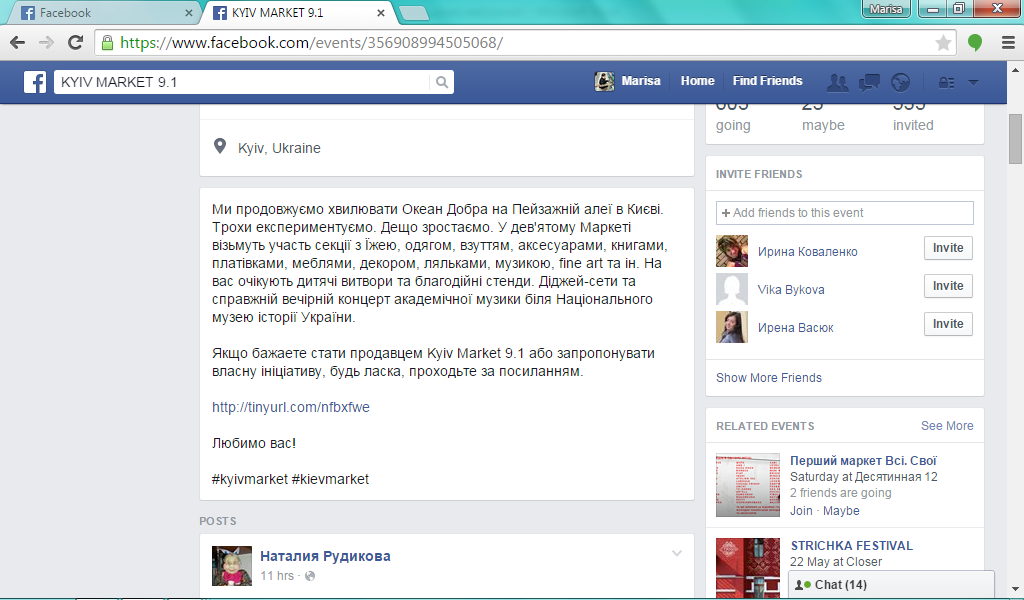Viewport: 1024px width, 600px height.
Task: Click the Kyiv, Ukraine location
Action: point(279,148)
